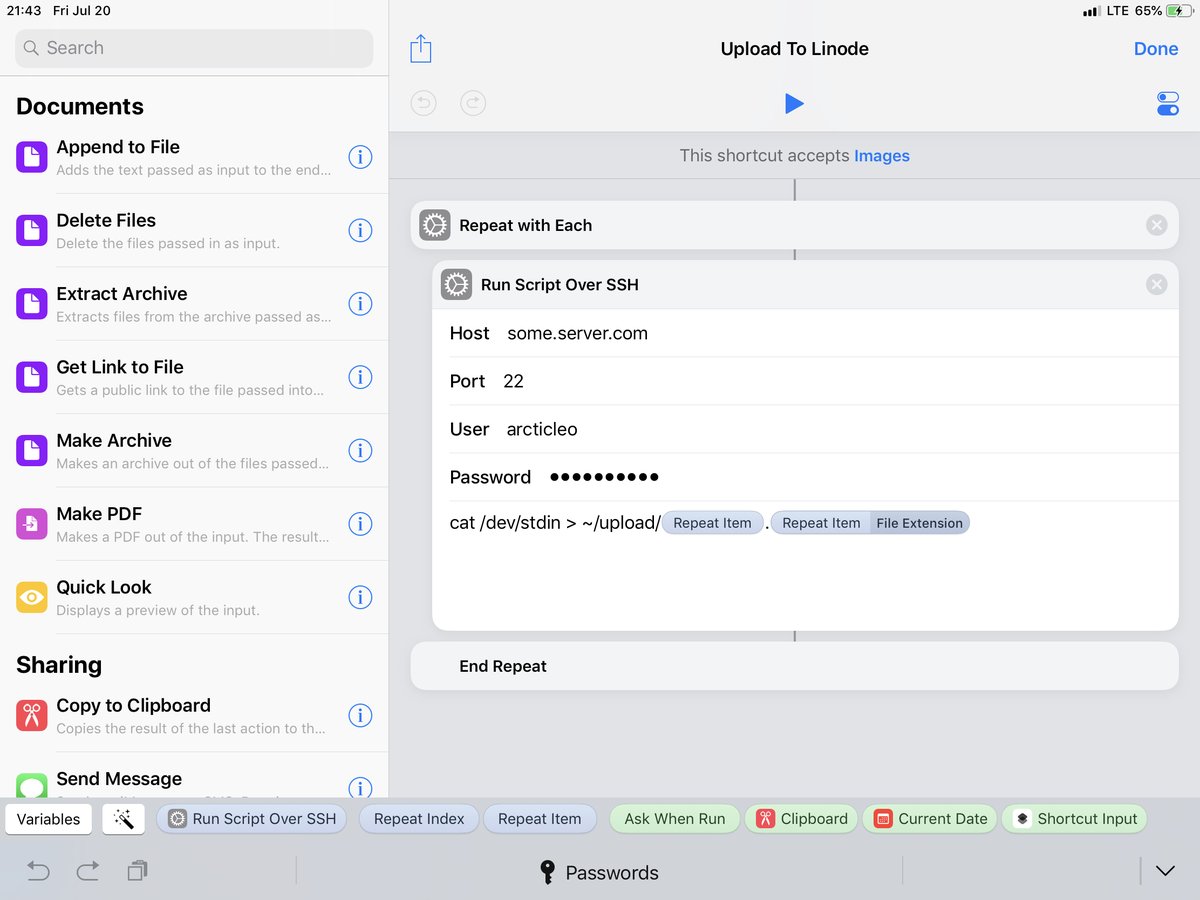Show info for Delete Files

(x=360, y=230)
